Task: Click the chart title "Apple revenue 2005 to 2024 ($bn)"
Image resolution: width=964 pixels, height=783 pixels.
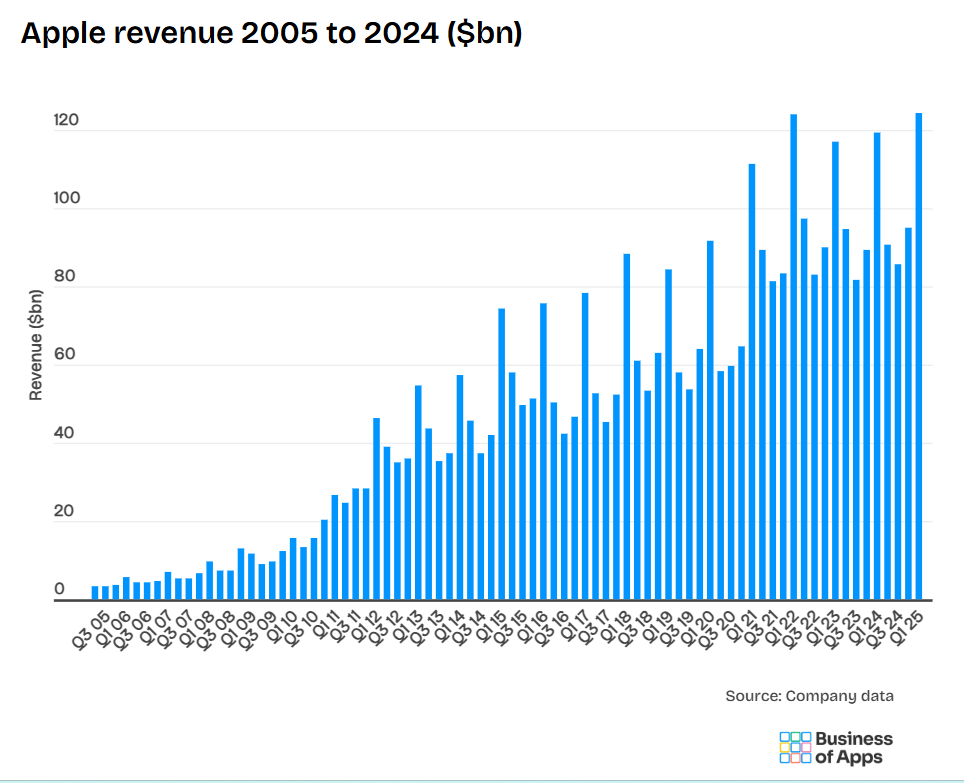Action: [x=271, y=33]
